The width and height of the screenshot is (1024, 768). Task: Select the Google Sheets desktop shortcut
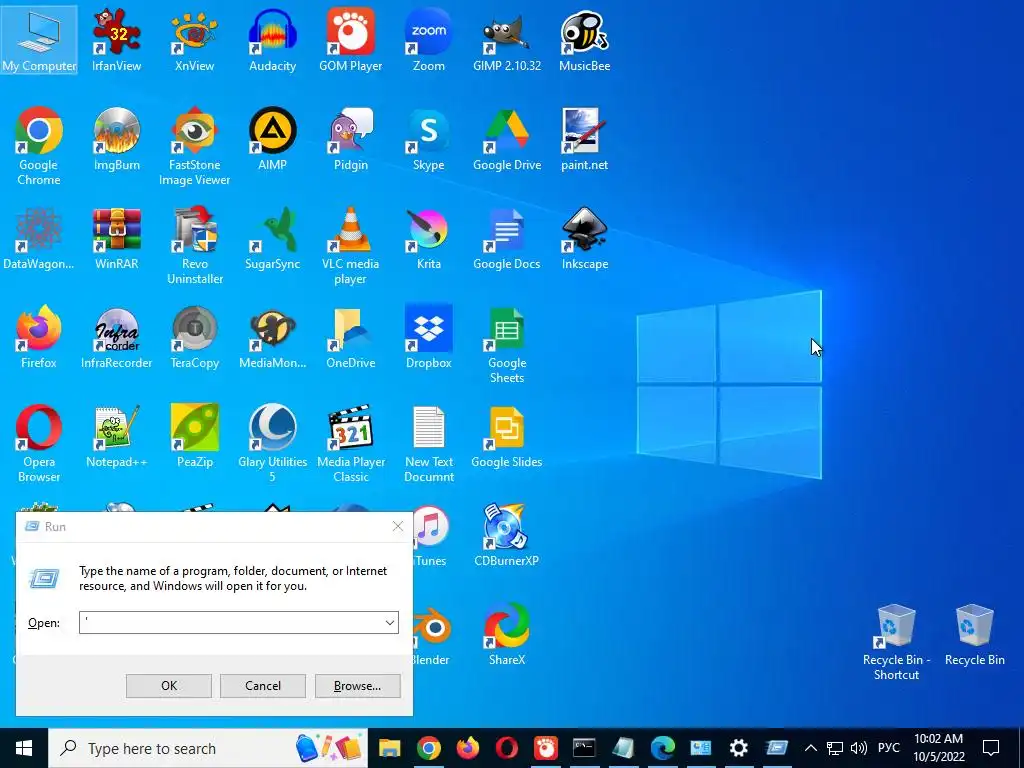click(x=507, y=344)
